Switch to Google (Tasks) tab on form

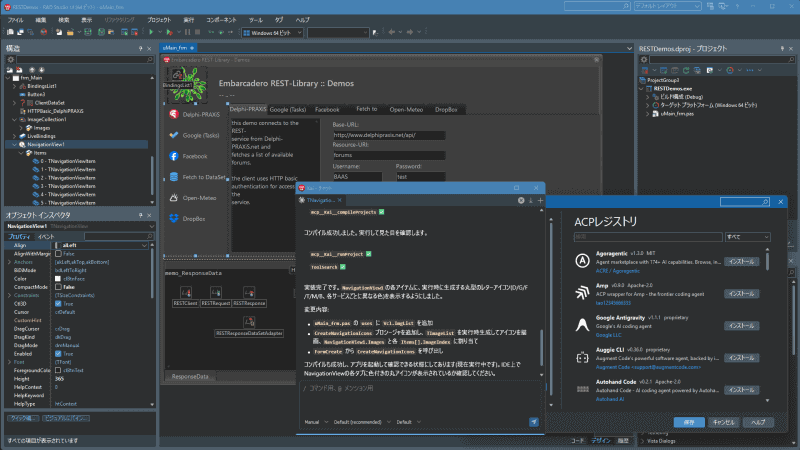(x=288, y=110)
